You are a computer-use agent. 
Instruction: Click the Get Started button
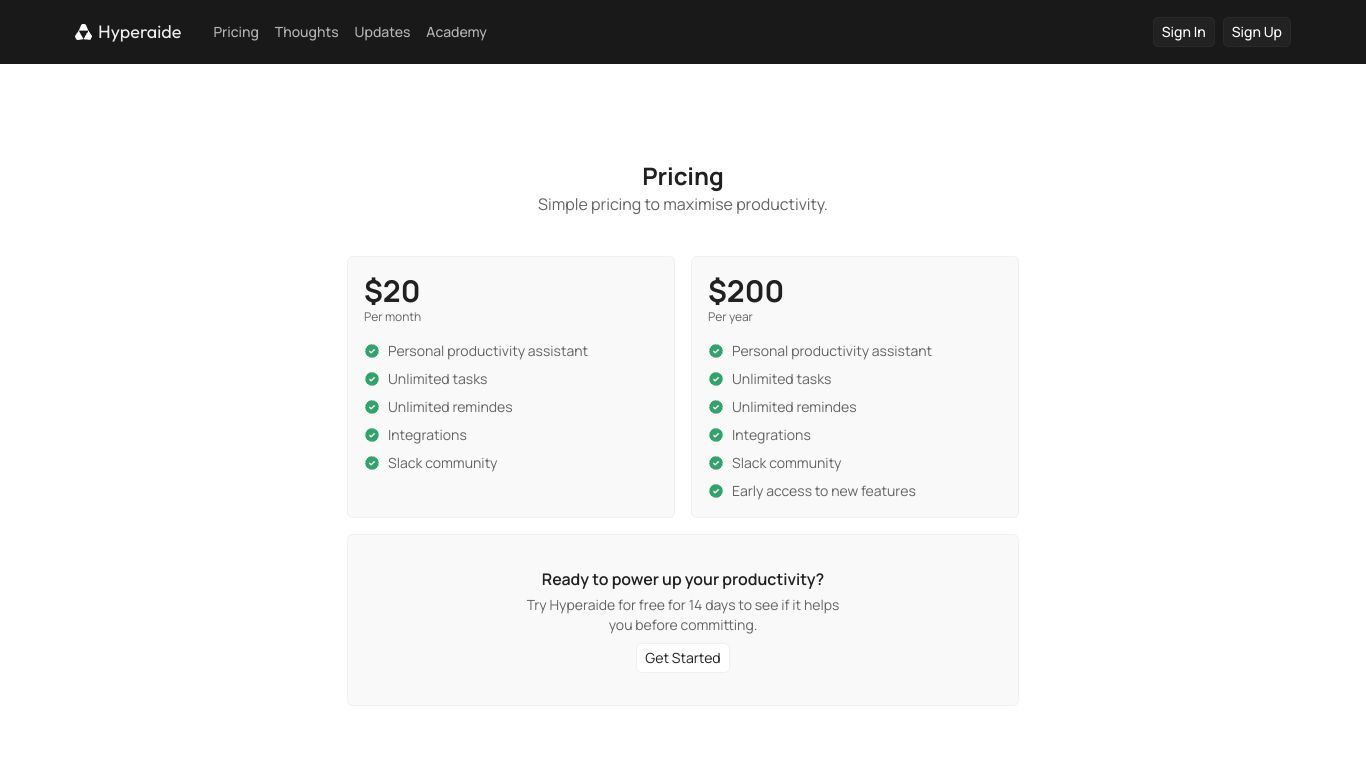pos(683,658)
